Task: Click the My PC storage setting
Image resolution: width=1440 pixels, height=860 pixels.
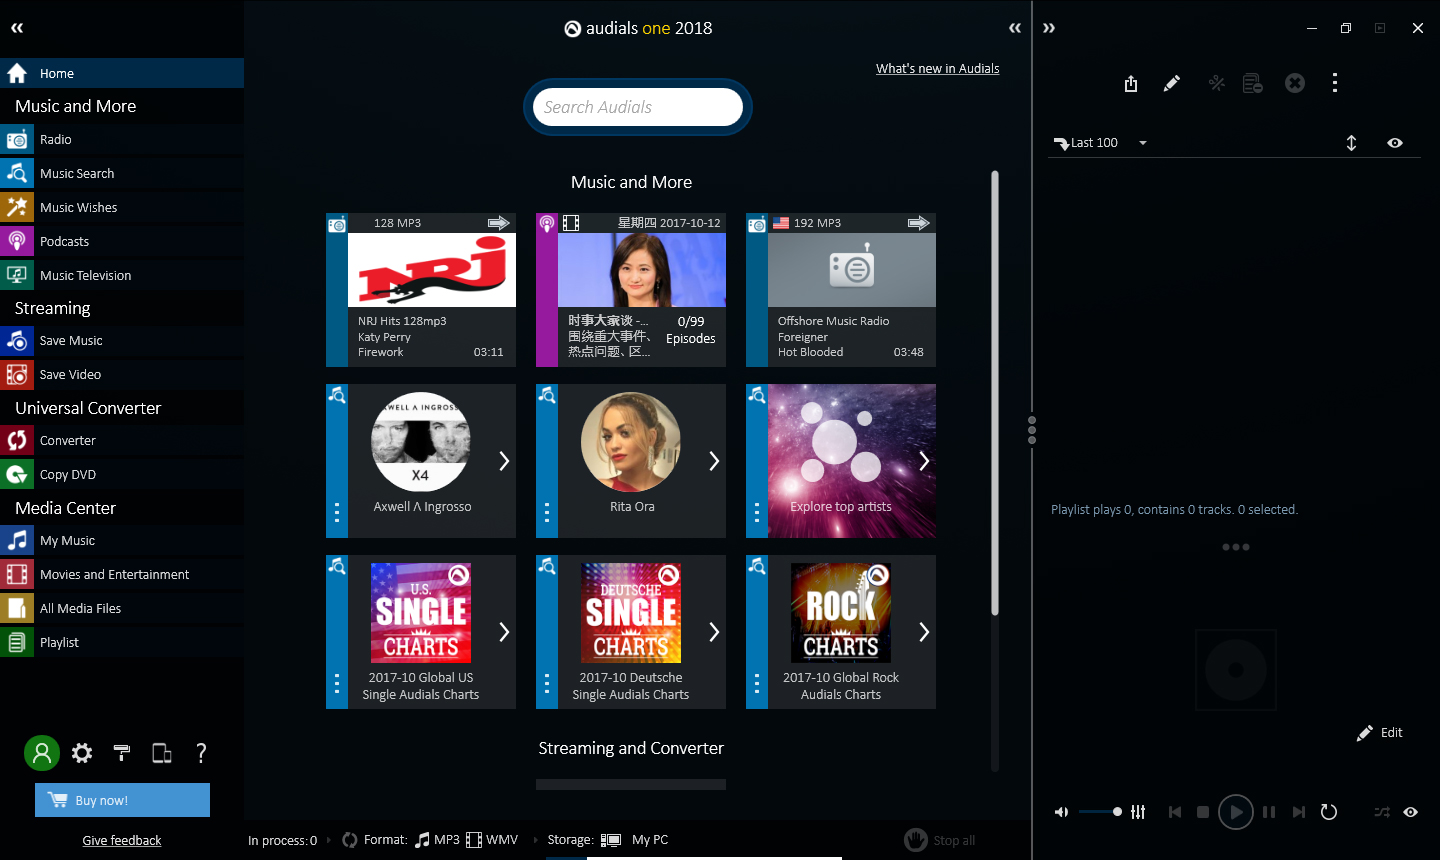Action: (635, 840)
